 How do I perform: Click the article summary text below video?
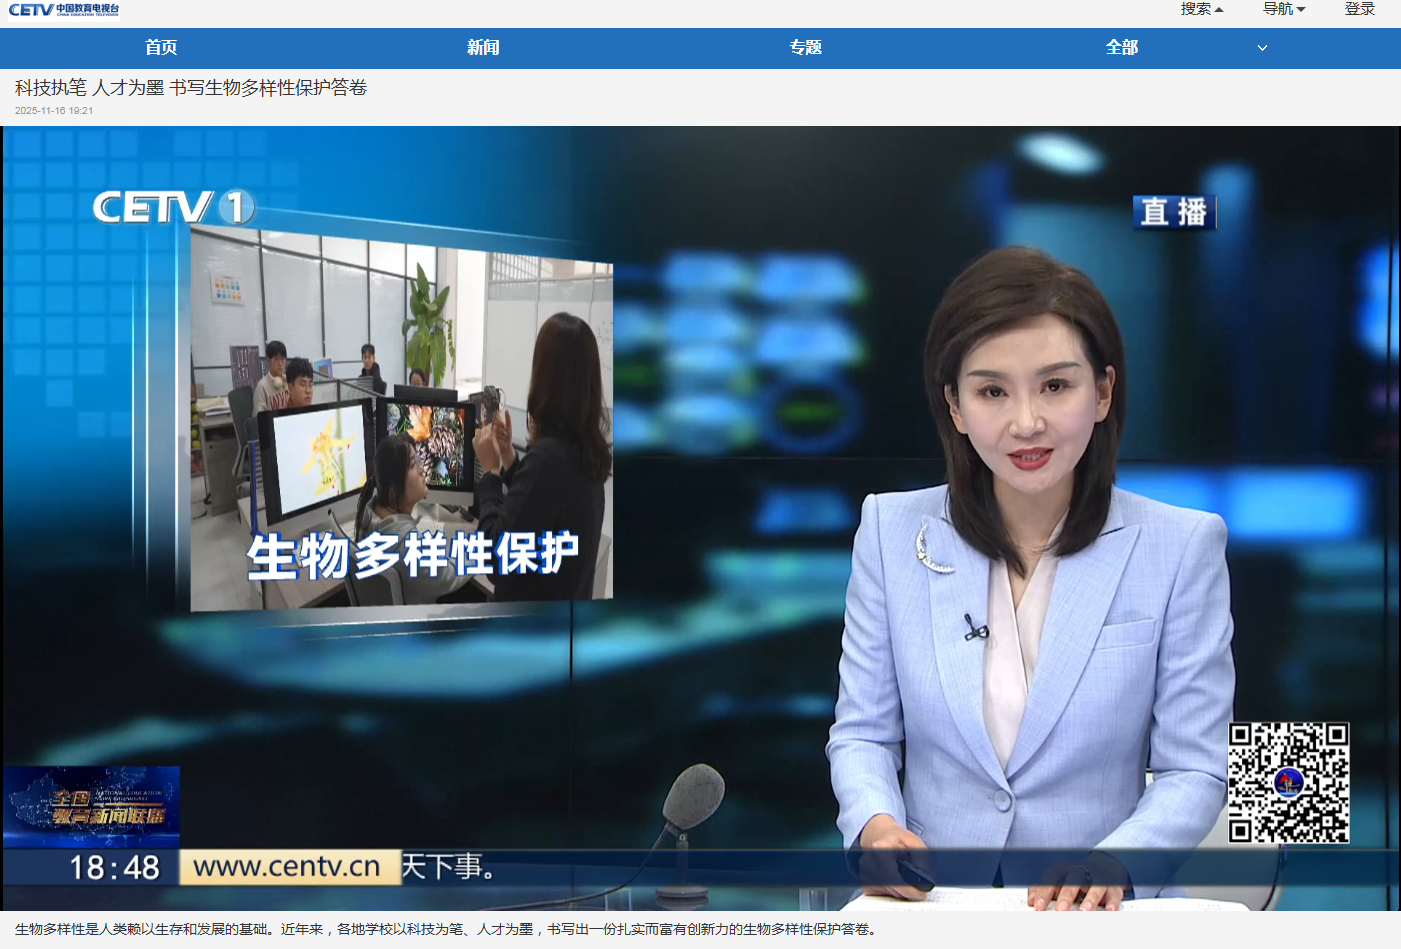447,929
